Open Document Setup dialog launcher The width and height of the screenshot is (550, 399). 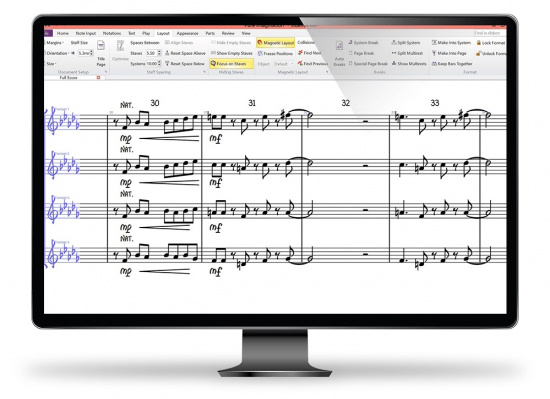(x=106, y=72)
